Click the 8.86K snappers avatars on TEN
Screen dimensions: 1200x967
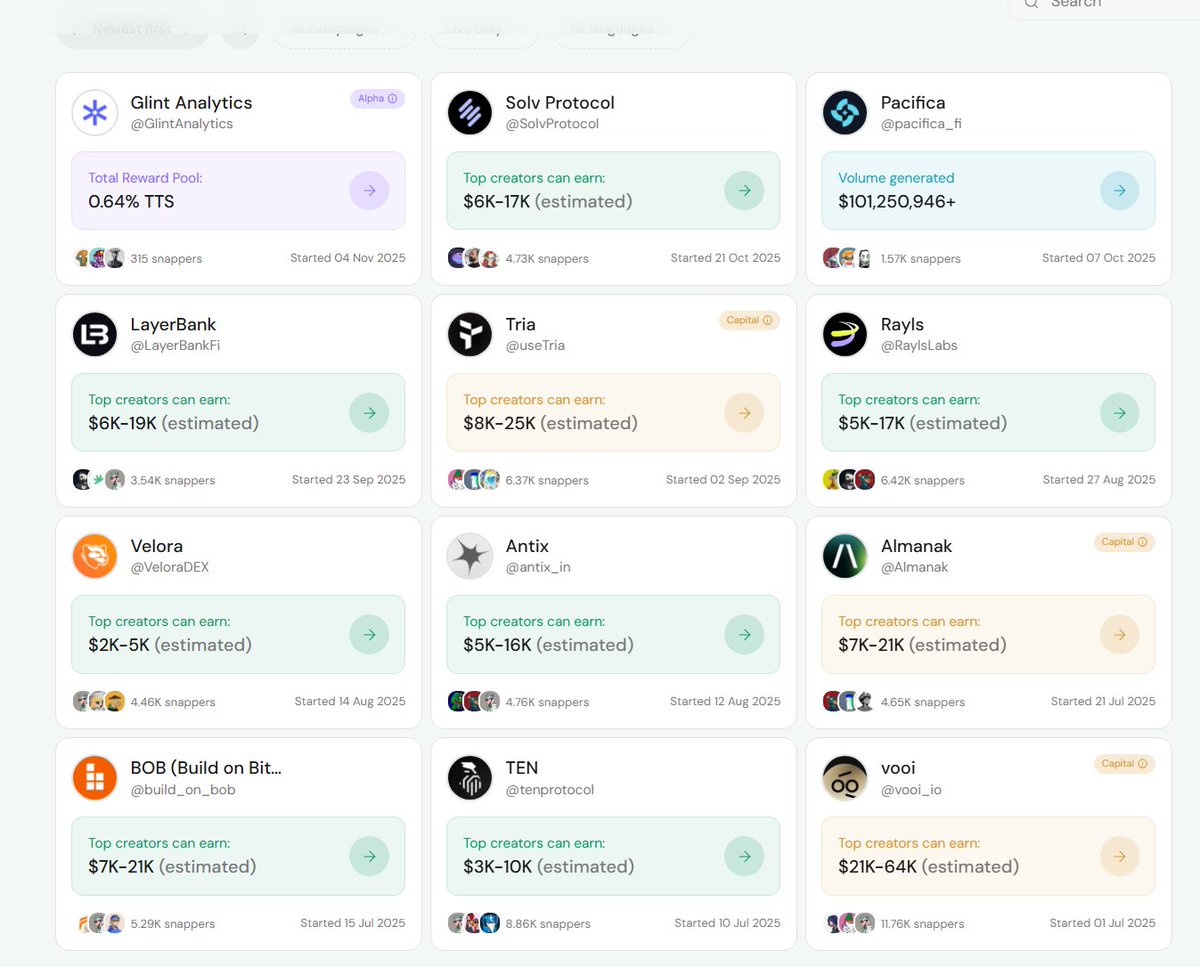click(474, 923)
